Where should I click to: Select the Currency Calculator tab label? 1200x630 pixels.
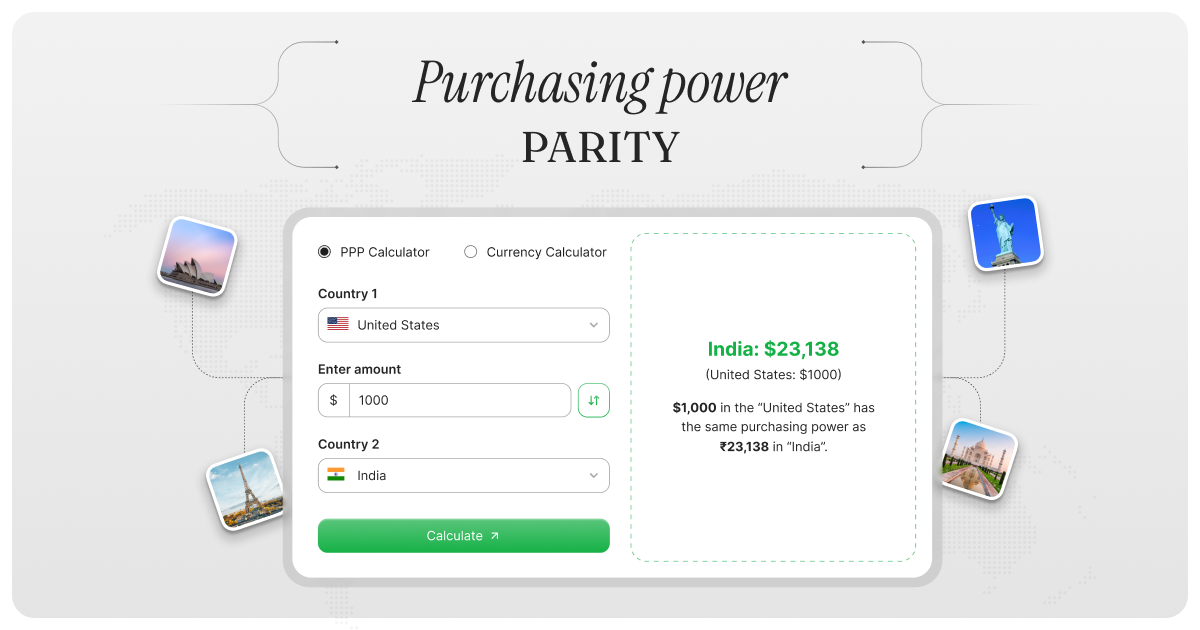tap(546, 251)
